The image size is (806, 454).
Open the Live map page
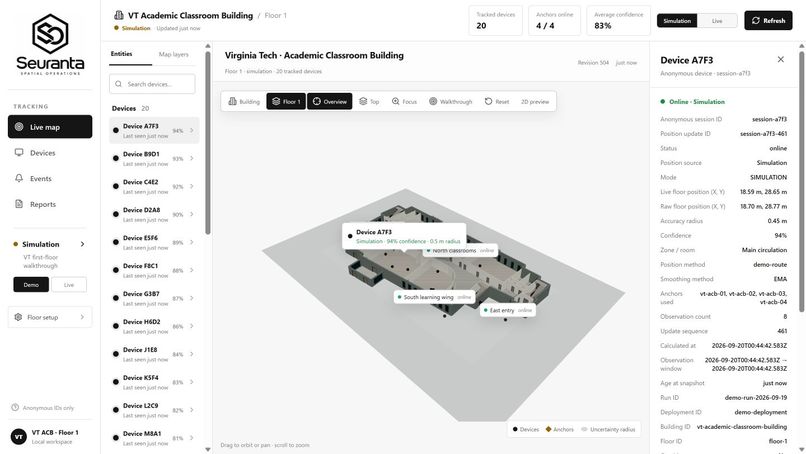50,127
